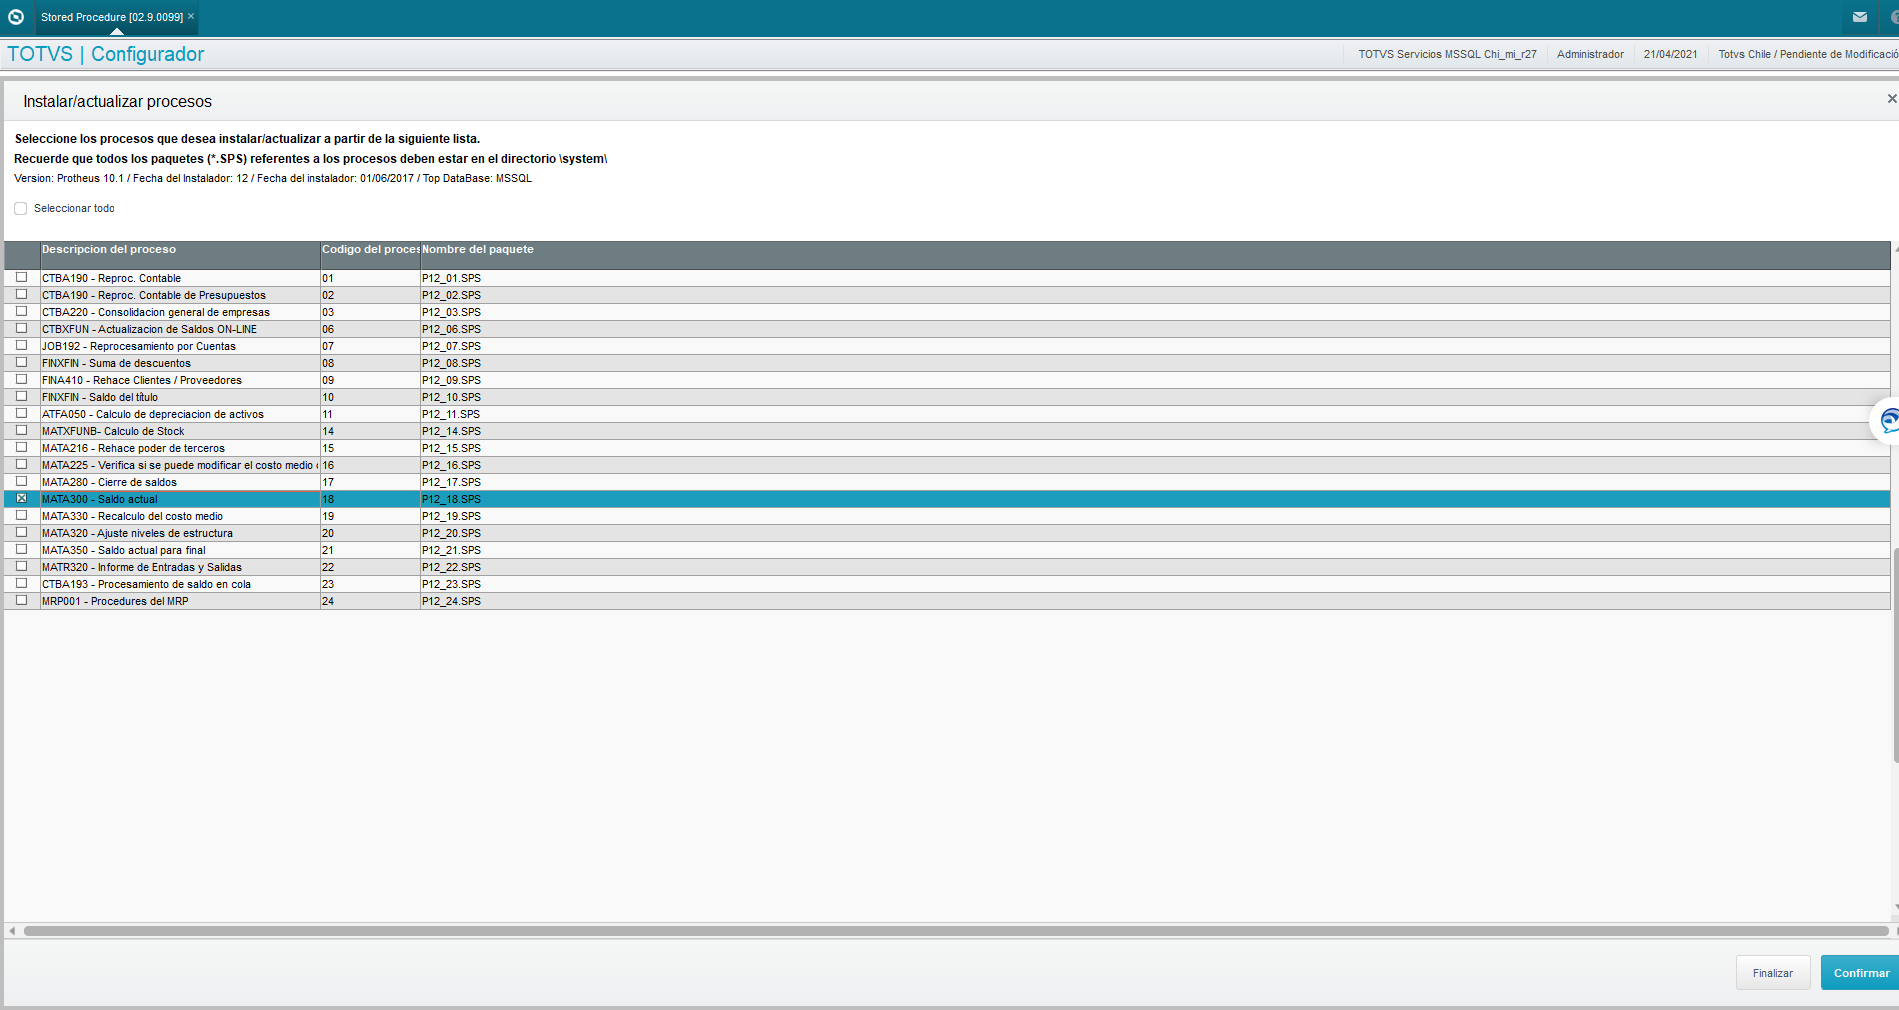Image resolution: width=1899 pixels, height=1010 pixels.
Task: Open the mail envelope icon
Action: coord(1860,17)
